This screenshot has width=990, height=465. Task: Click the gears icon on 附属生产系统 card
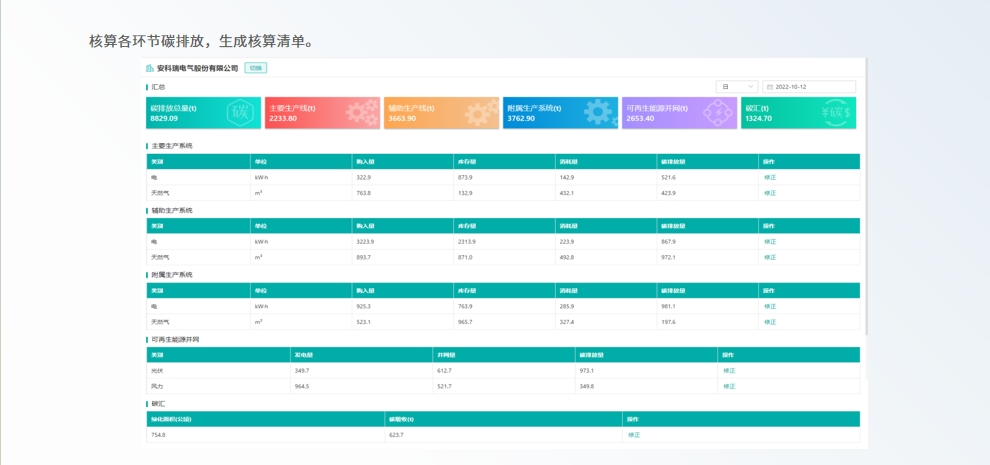click(x=599, y=112)
